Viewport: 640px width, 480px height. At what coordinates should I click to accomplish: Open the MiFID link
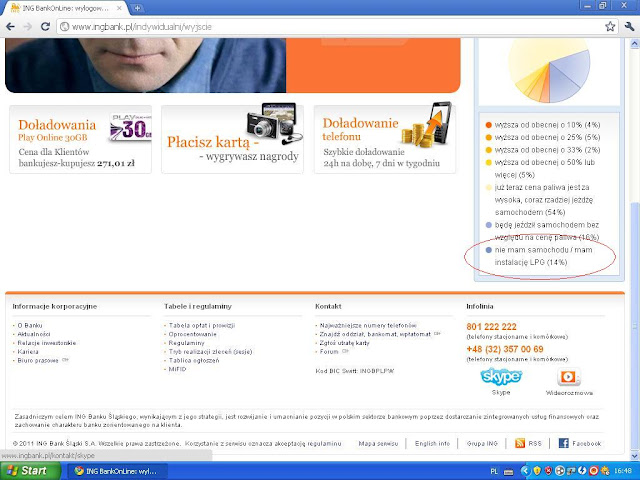(x=178, y=369)
